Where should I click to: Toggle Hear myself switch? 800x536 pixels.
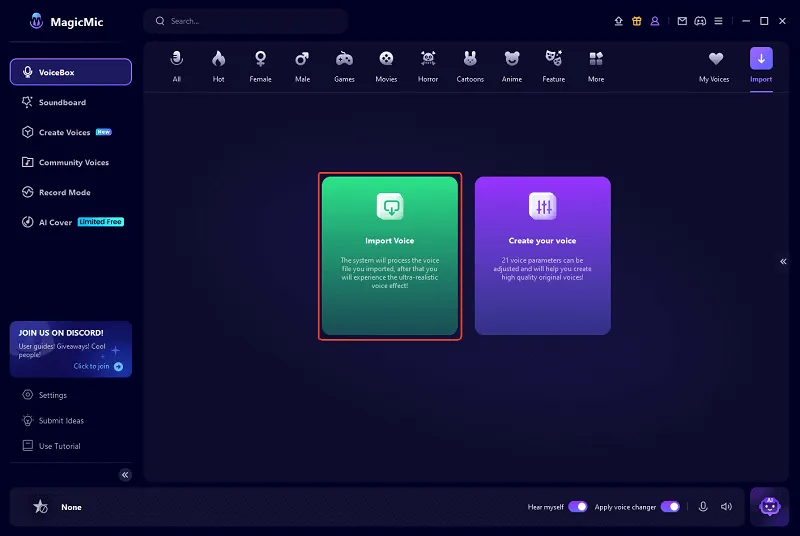point(578,506)
